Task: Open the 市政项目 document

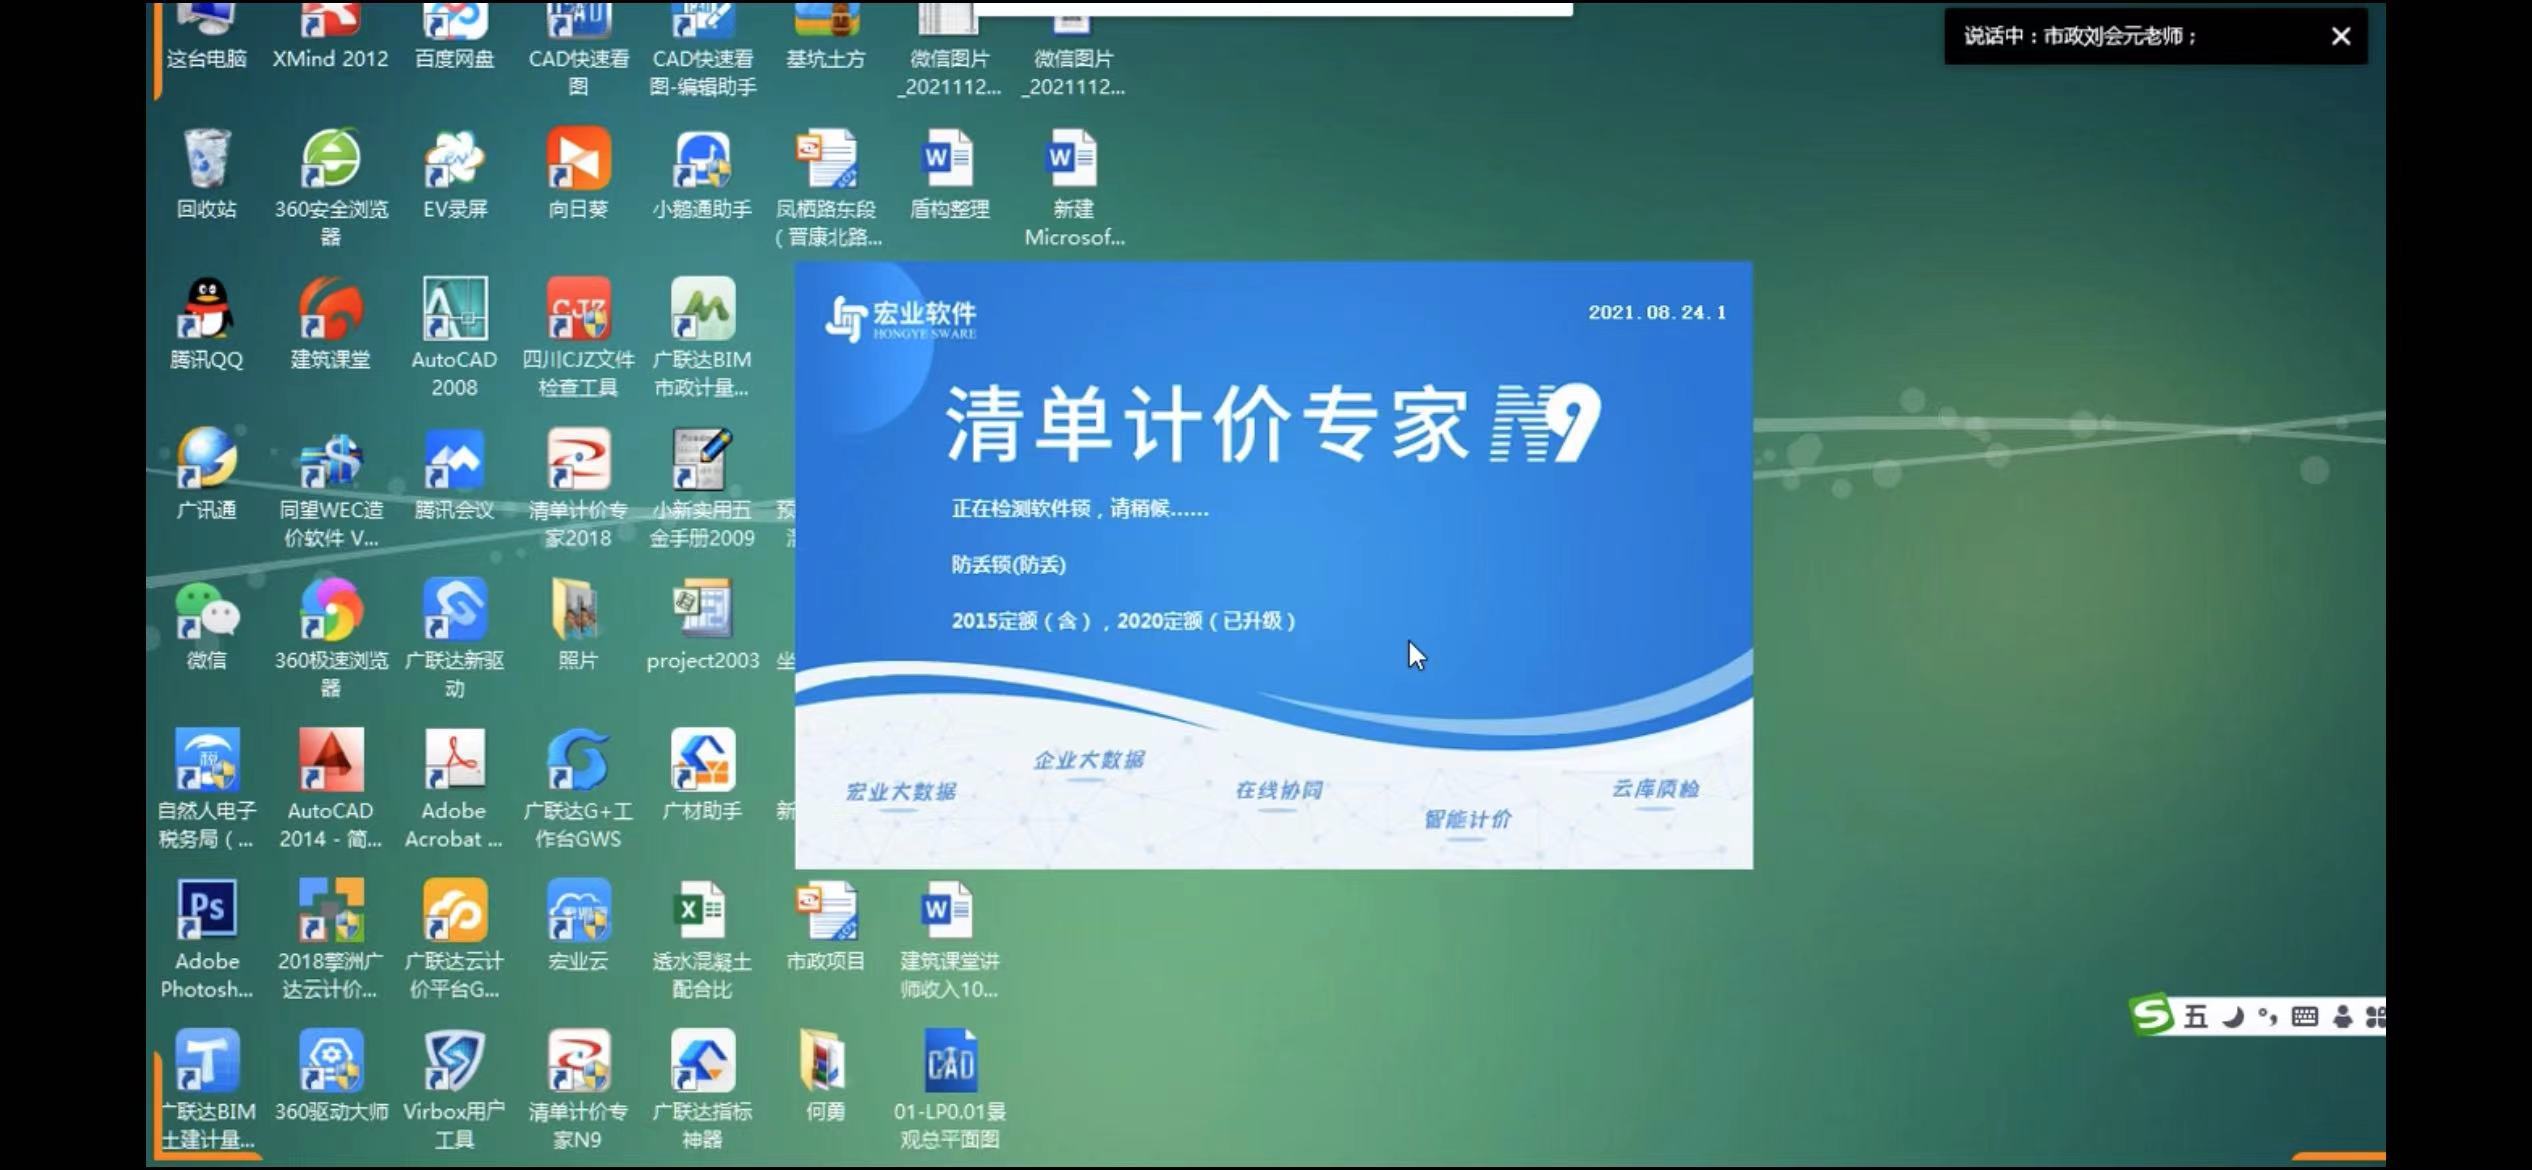Action: [x=825, y=926]
